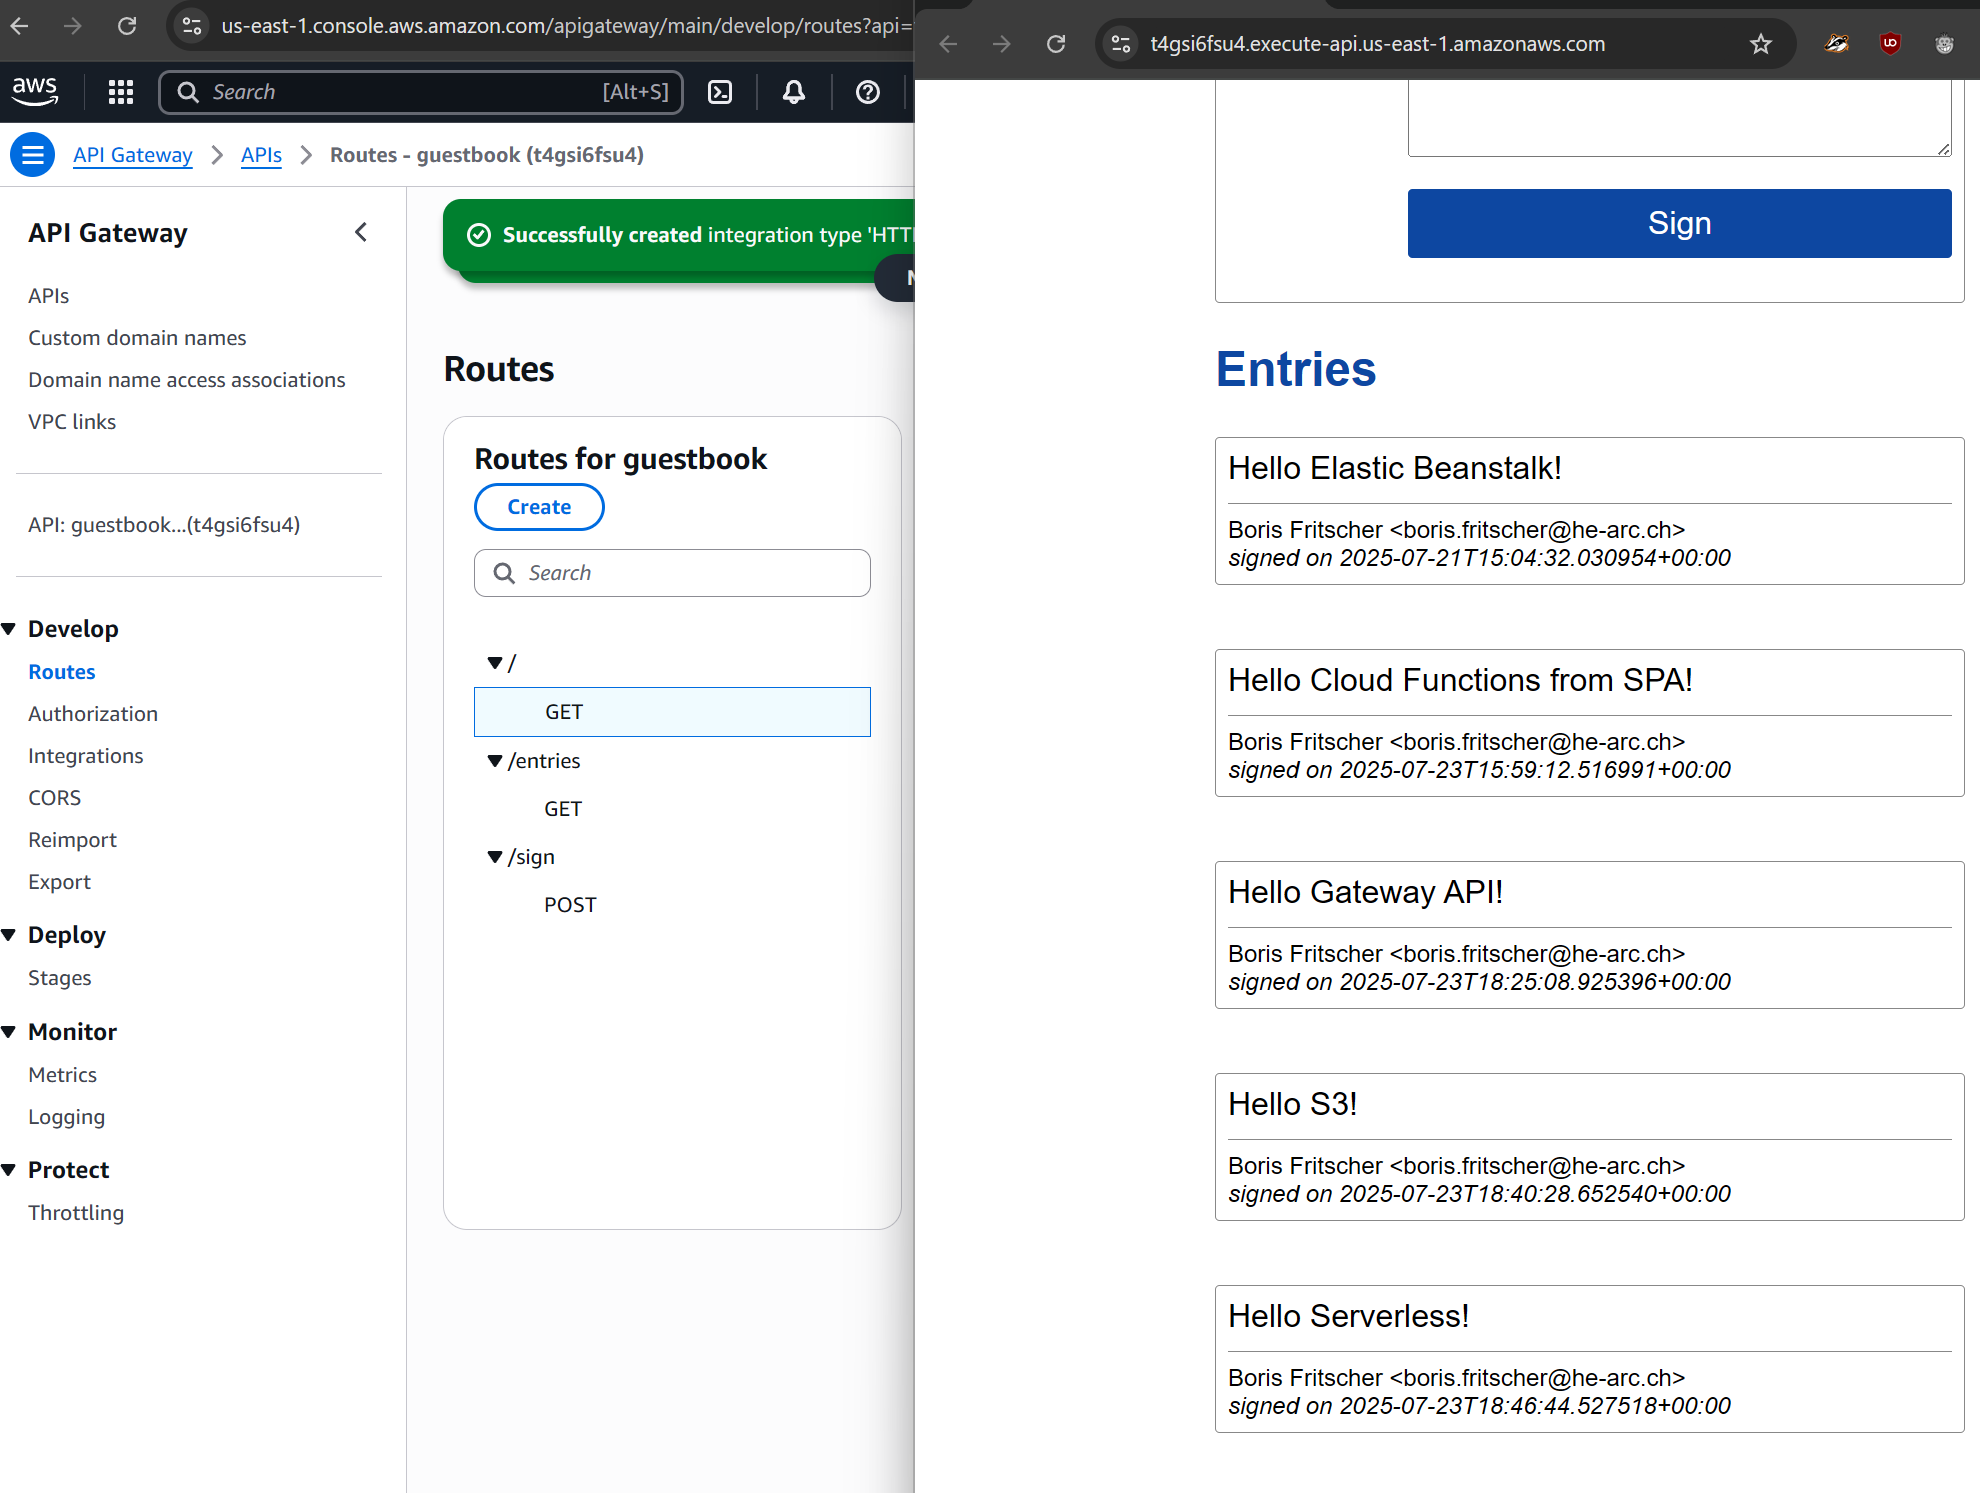Click the Create route button
This screenshot has height=1493, width=1980.
pyautogui.click(x=539, y=507)
